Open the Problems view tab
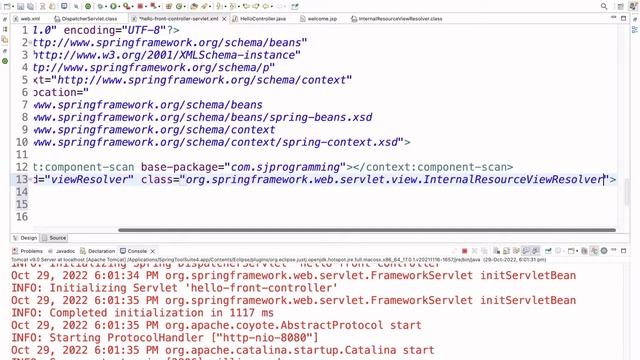Image resolution: width=640 pixels, height=360 pixels. [x=28, y=251]
